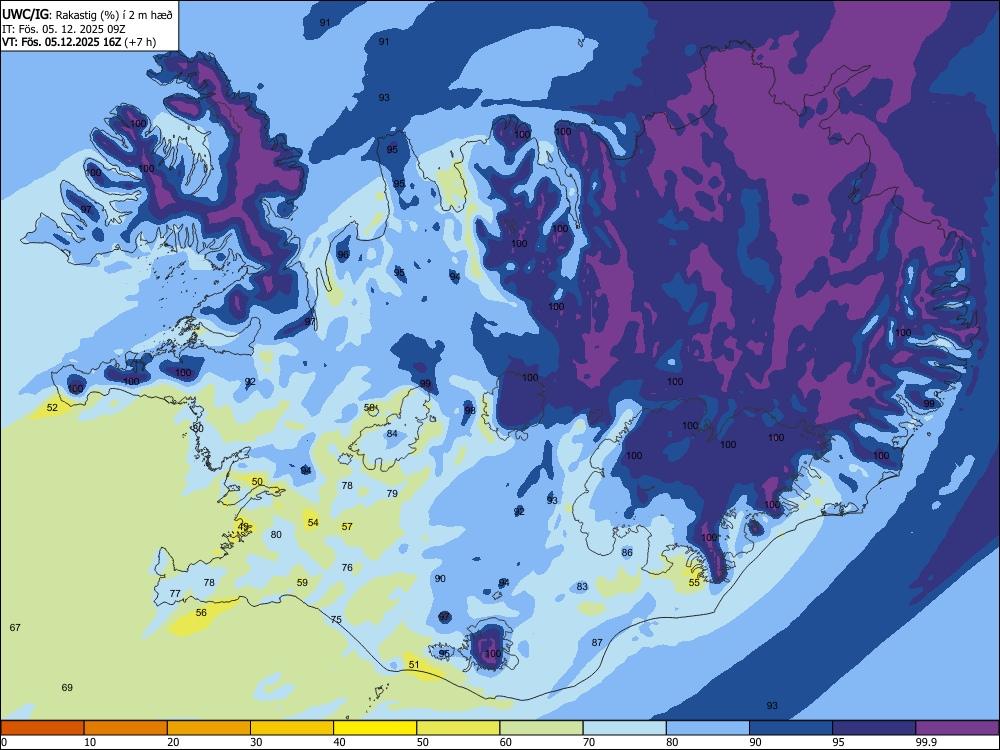Click the humidity value '67' over the ocean
The width and height of the screenshot is (1000, 750).
coord(15,628)
